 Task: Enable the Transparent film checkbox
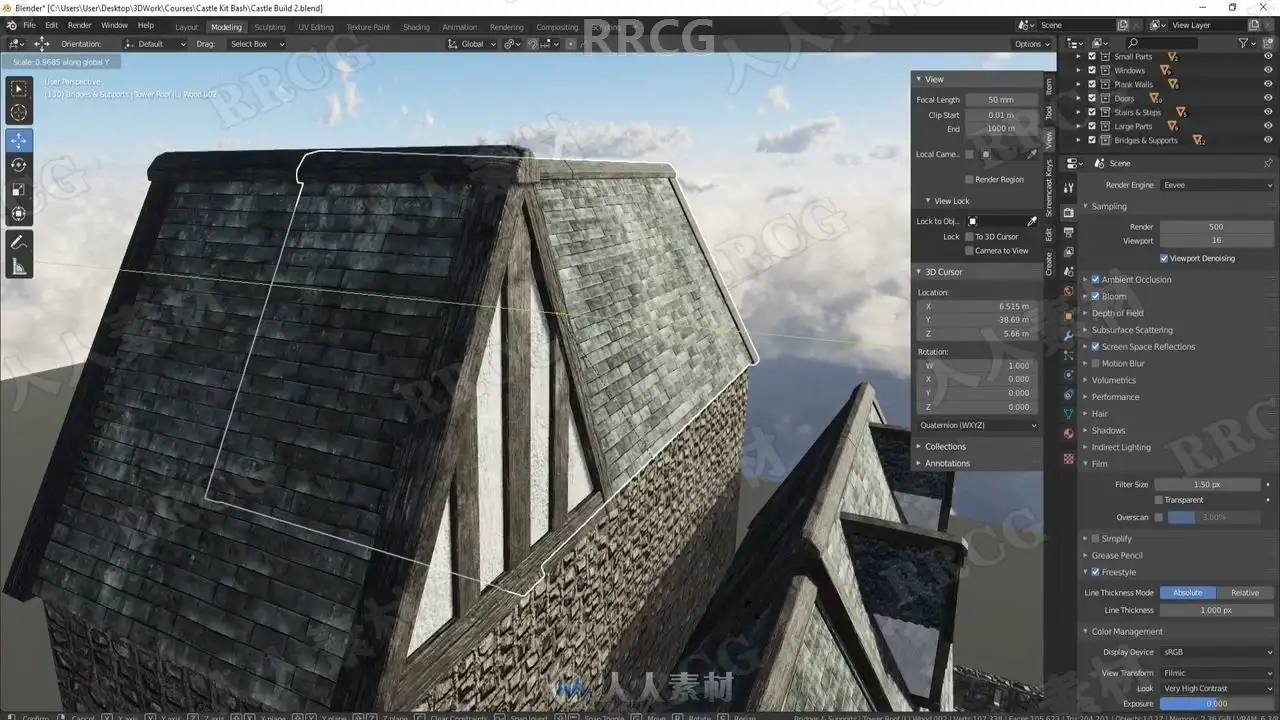tap(1159, 500)
